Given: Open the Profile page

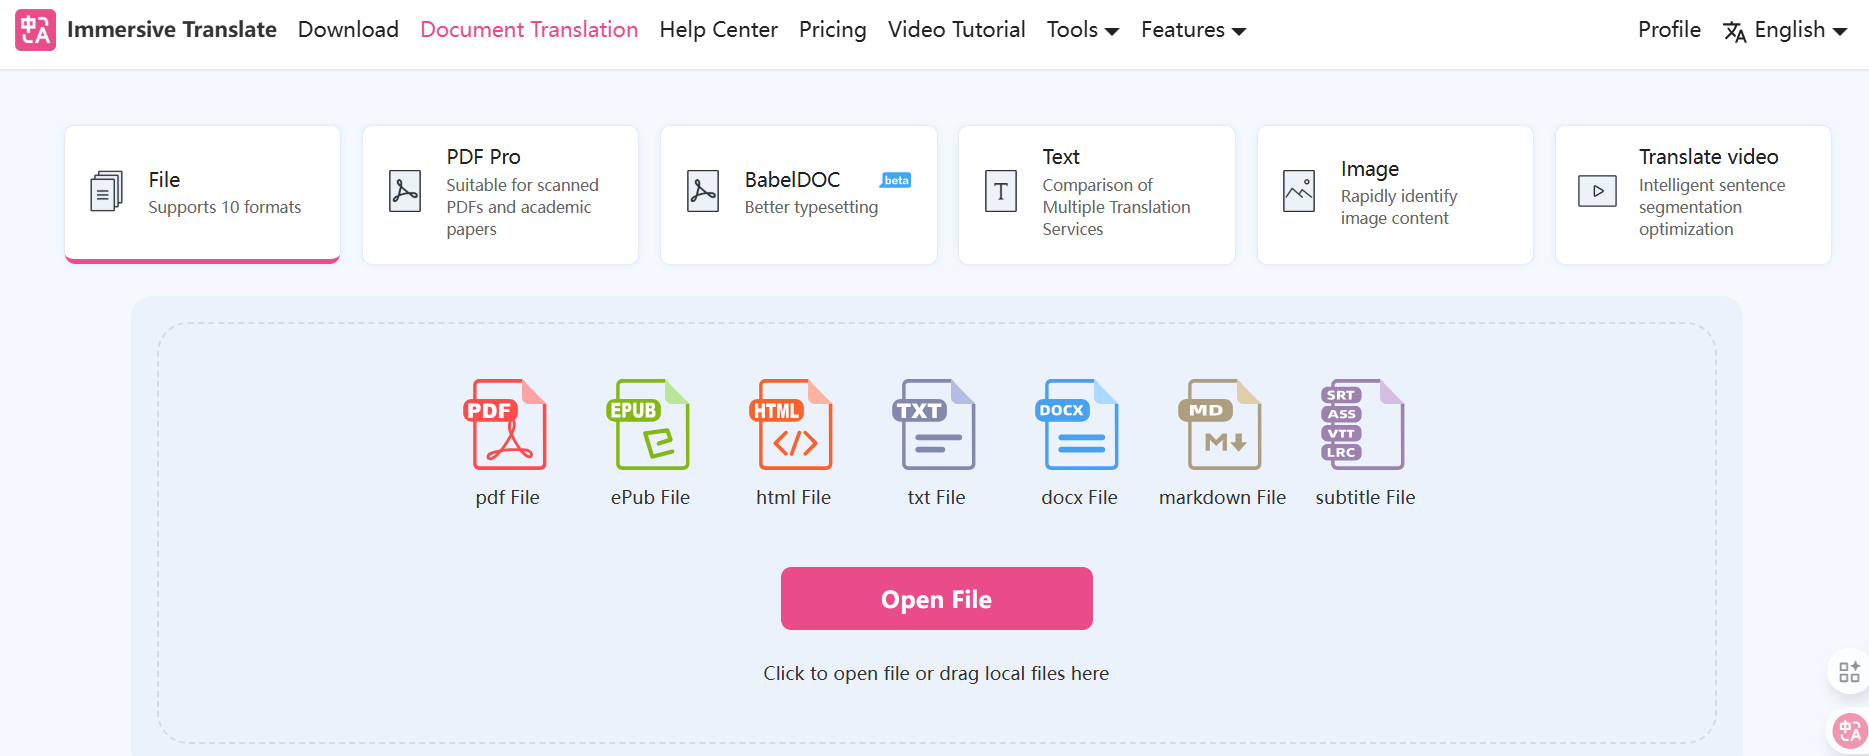Looking at the screenshot, I should pos(1668,30).
